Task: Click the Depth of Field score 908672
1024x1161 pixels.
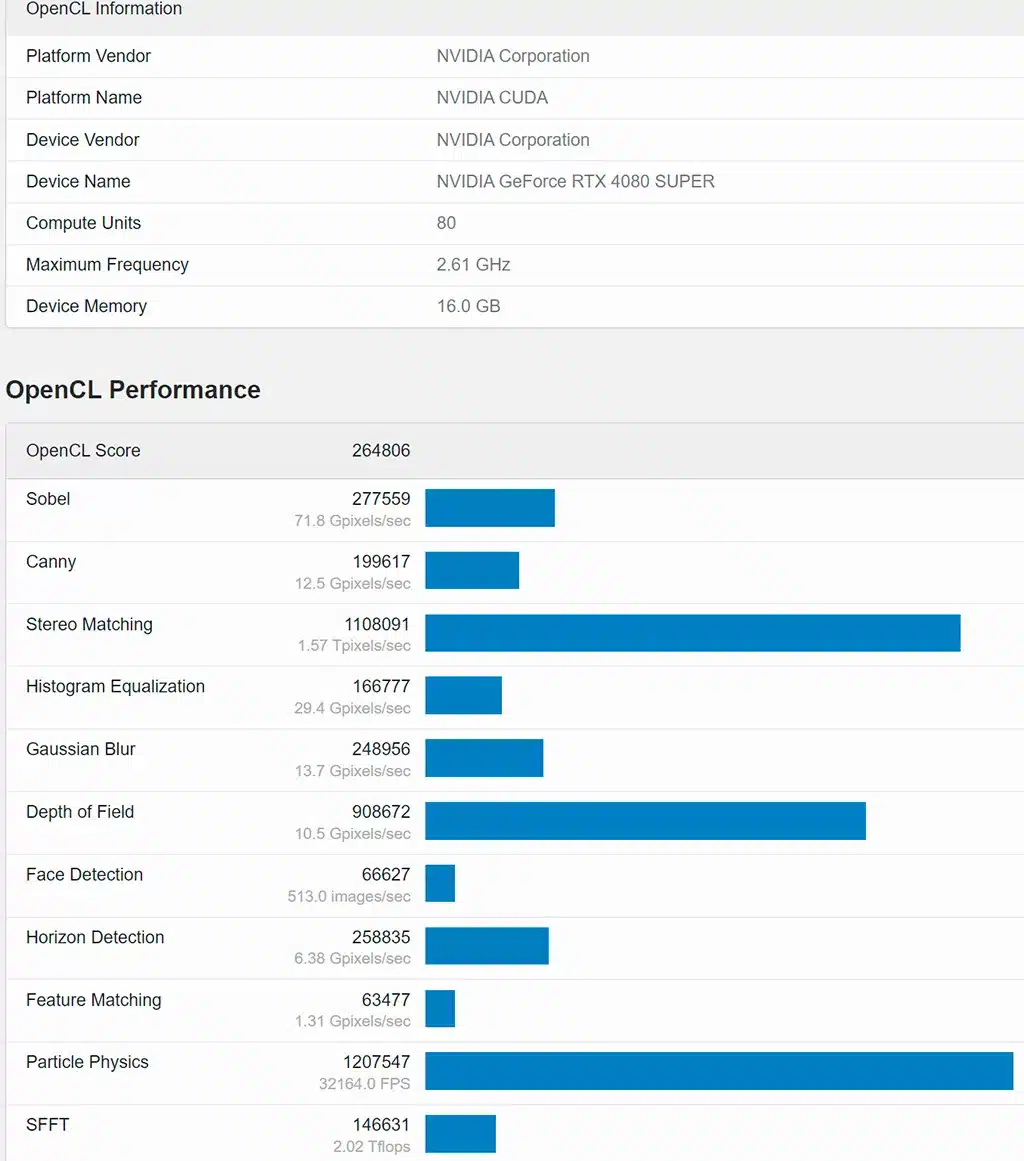Action: click(381, 812)
